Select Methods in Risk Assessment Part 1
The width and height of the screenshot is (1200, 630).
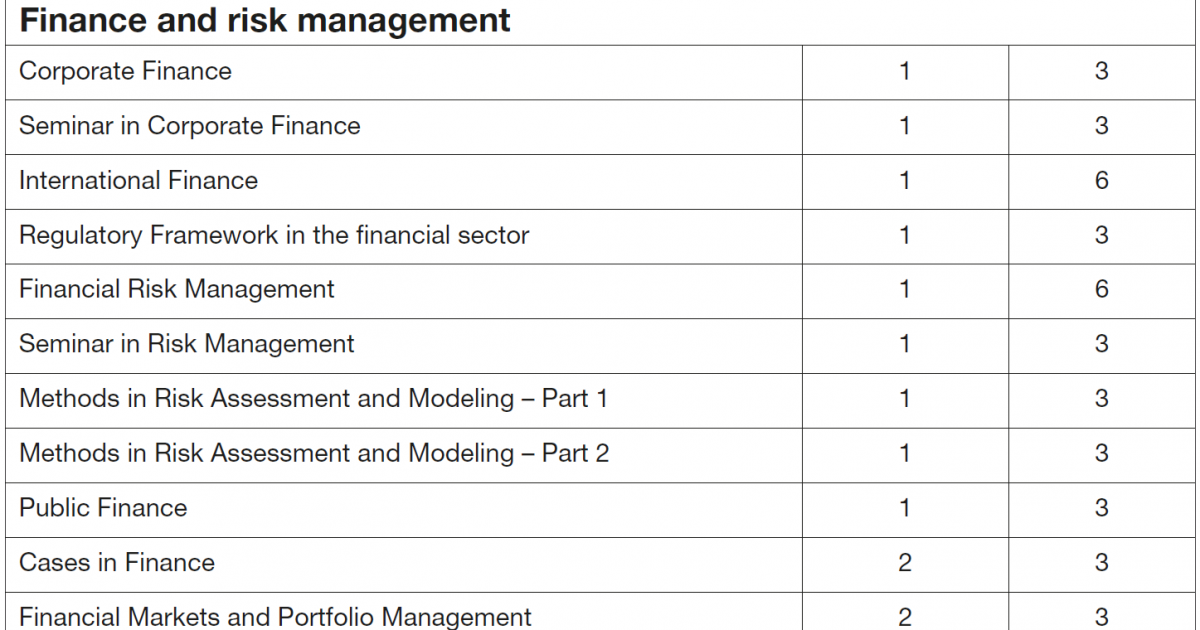pyautogui.click(x=313, y=399)
